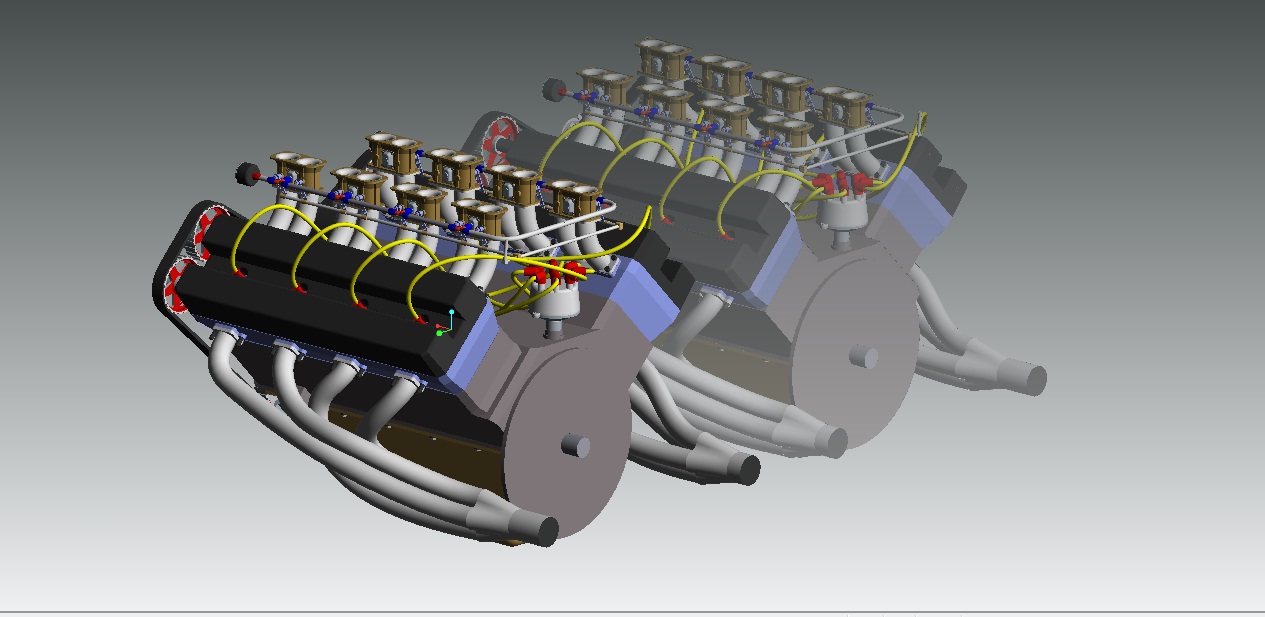
Task: Select the rear engine's large gray flywheel disc
Action: pos(853,352)
